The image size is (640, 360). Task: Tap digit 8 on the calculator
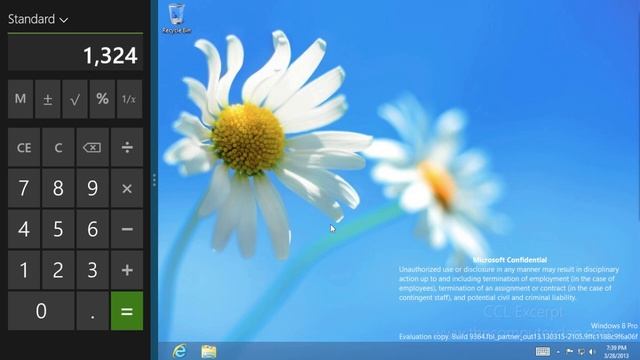tap(58, 188)
